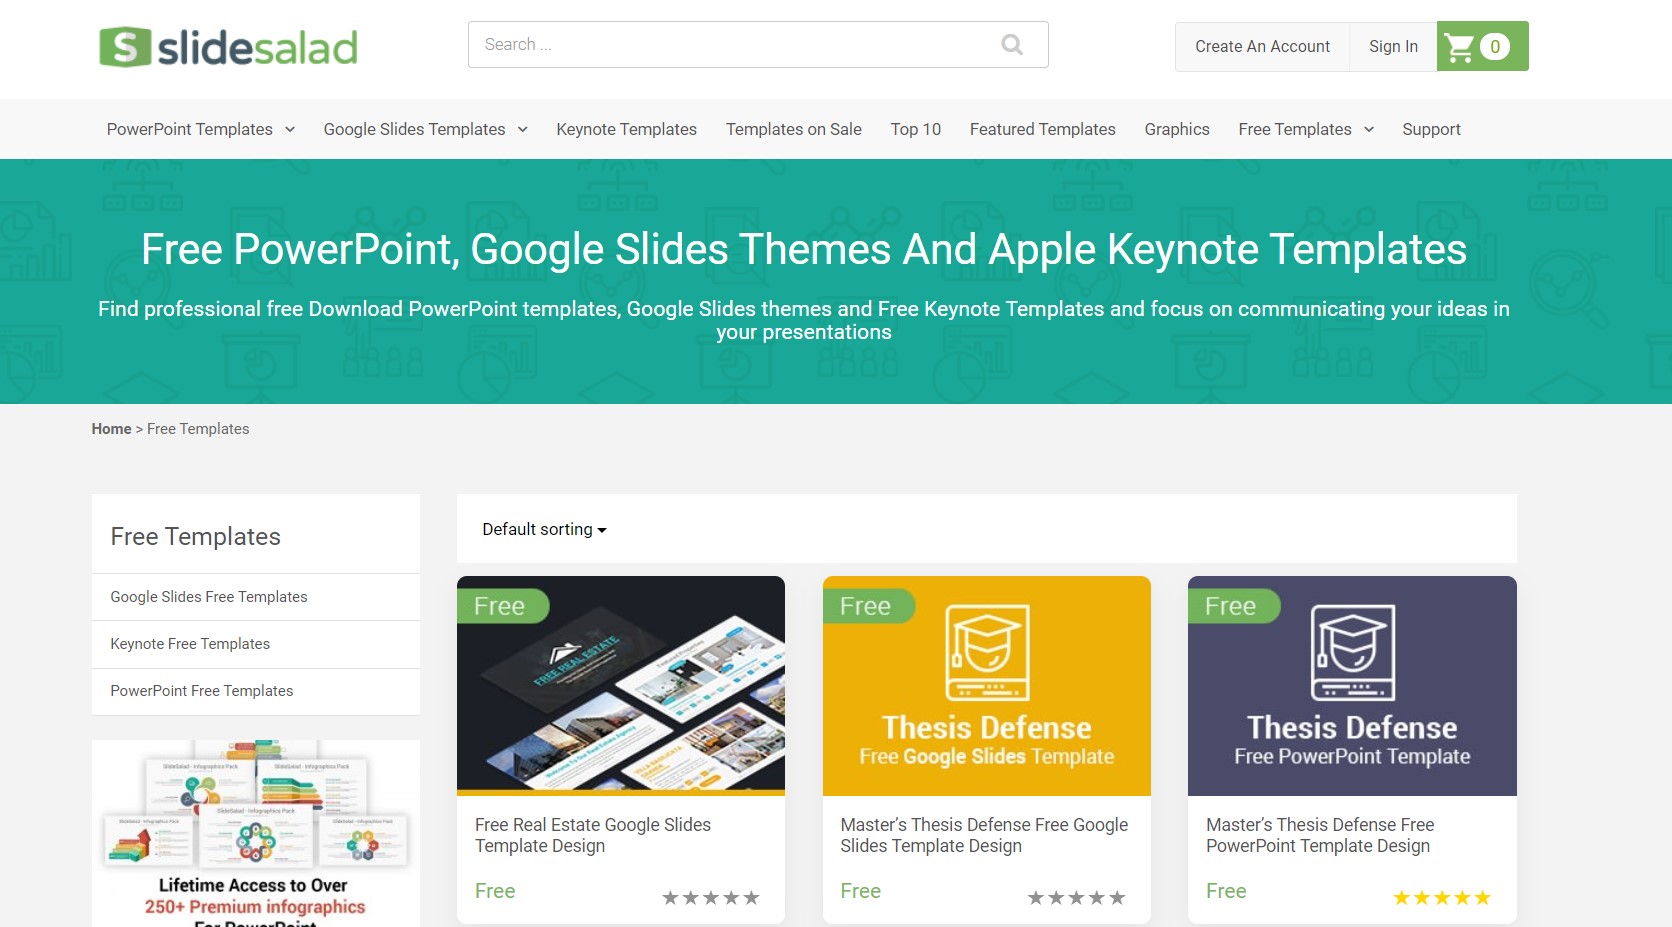The width and height of the screenshot is (1672, 927).
Task: Click gold star rating of Thesis Defense PowerPoint
Action: tap(1442, 898)
